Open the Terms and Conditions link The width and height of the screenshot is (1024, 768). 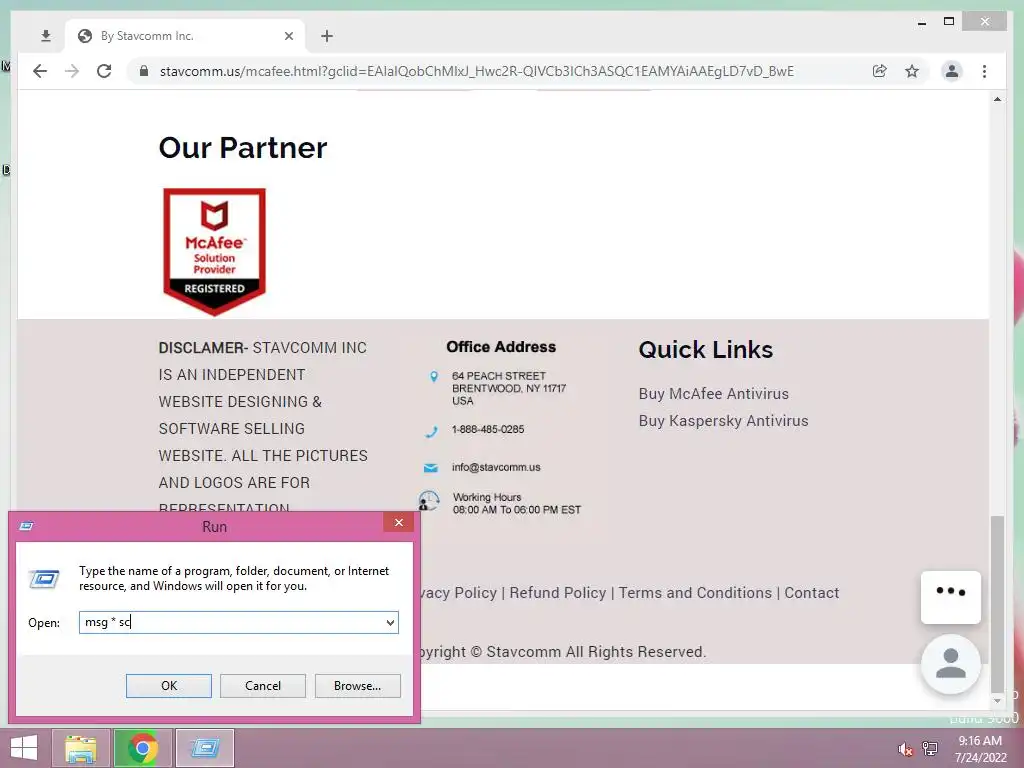pos(695,593)
